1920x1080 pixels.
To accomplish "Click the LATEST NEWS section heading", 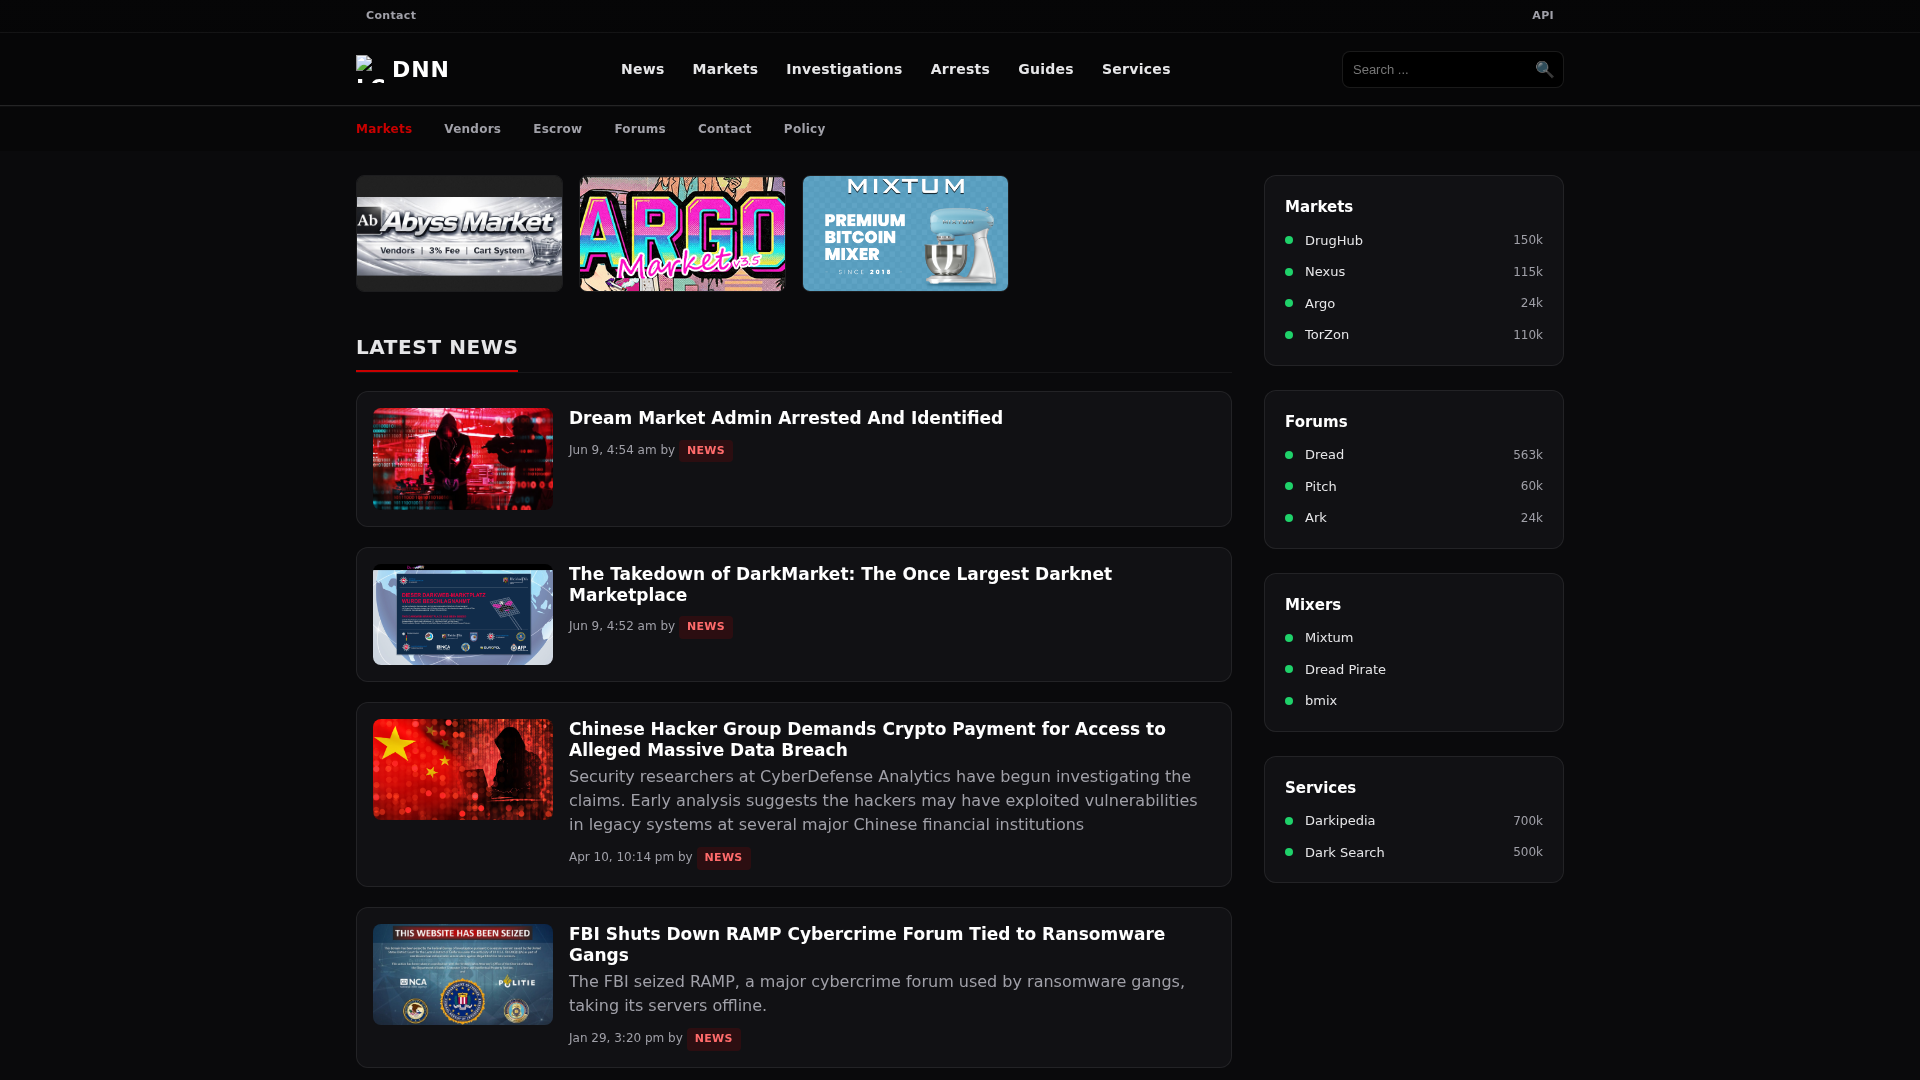I will [437, 347].
